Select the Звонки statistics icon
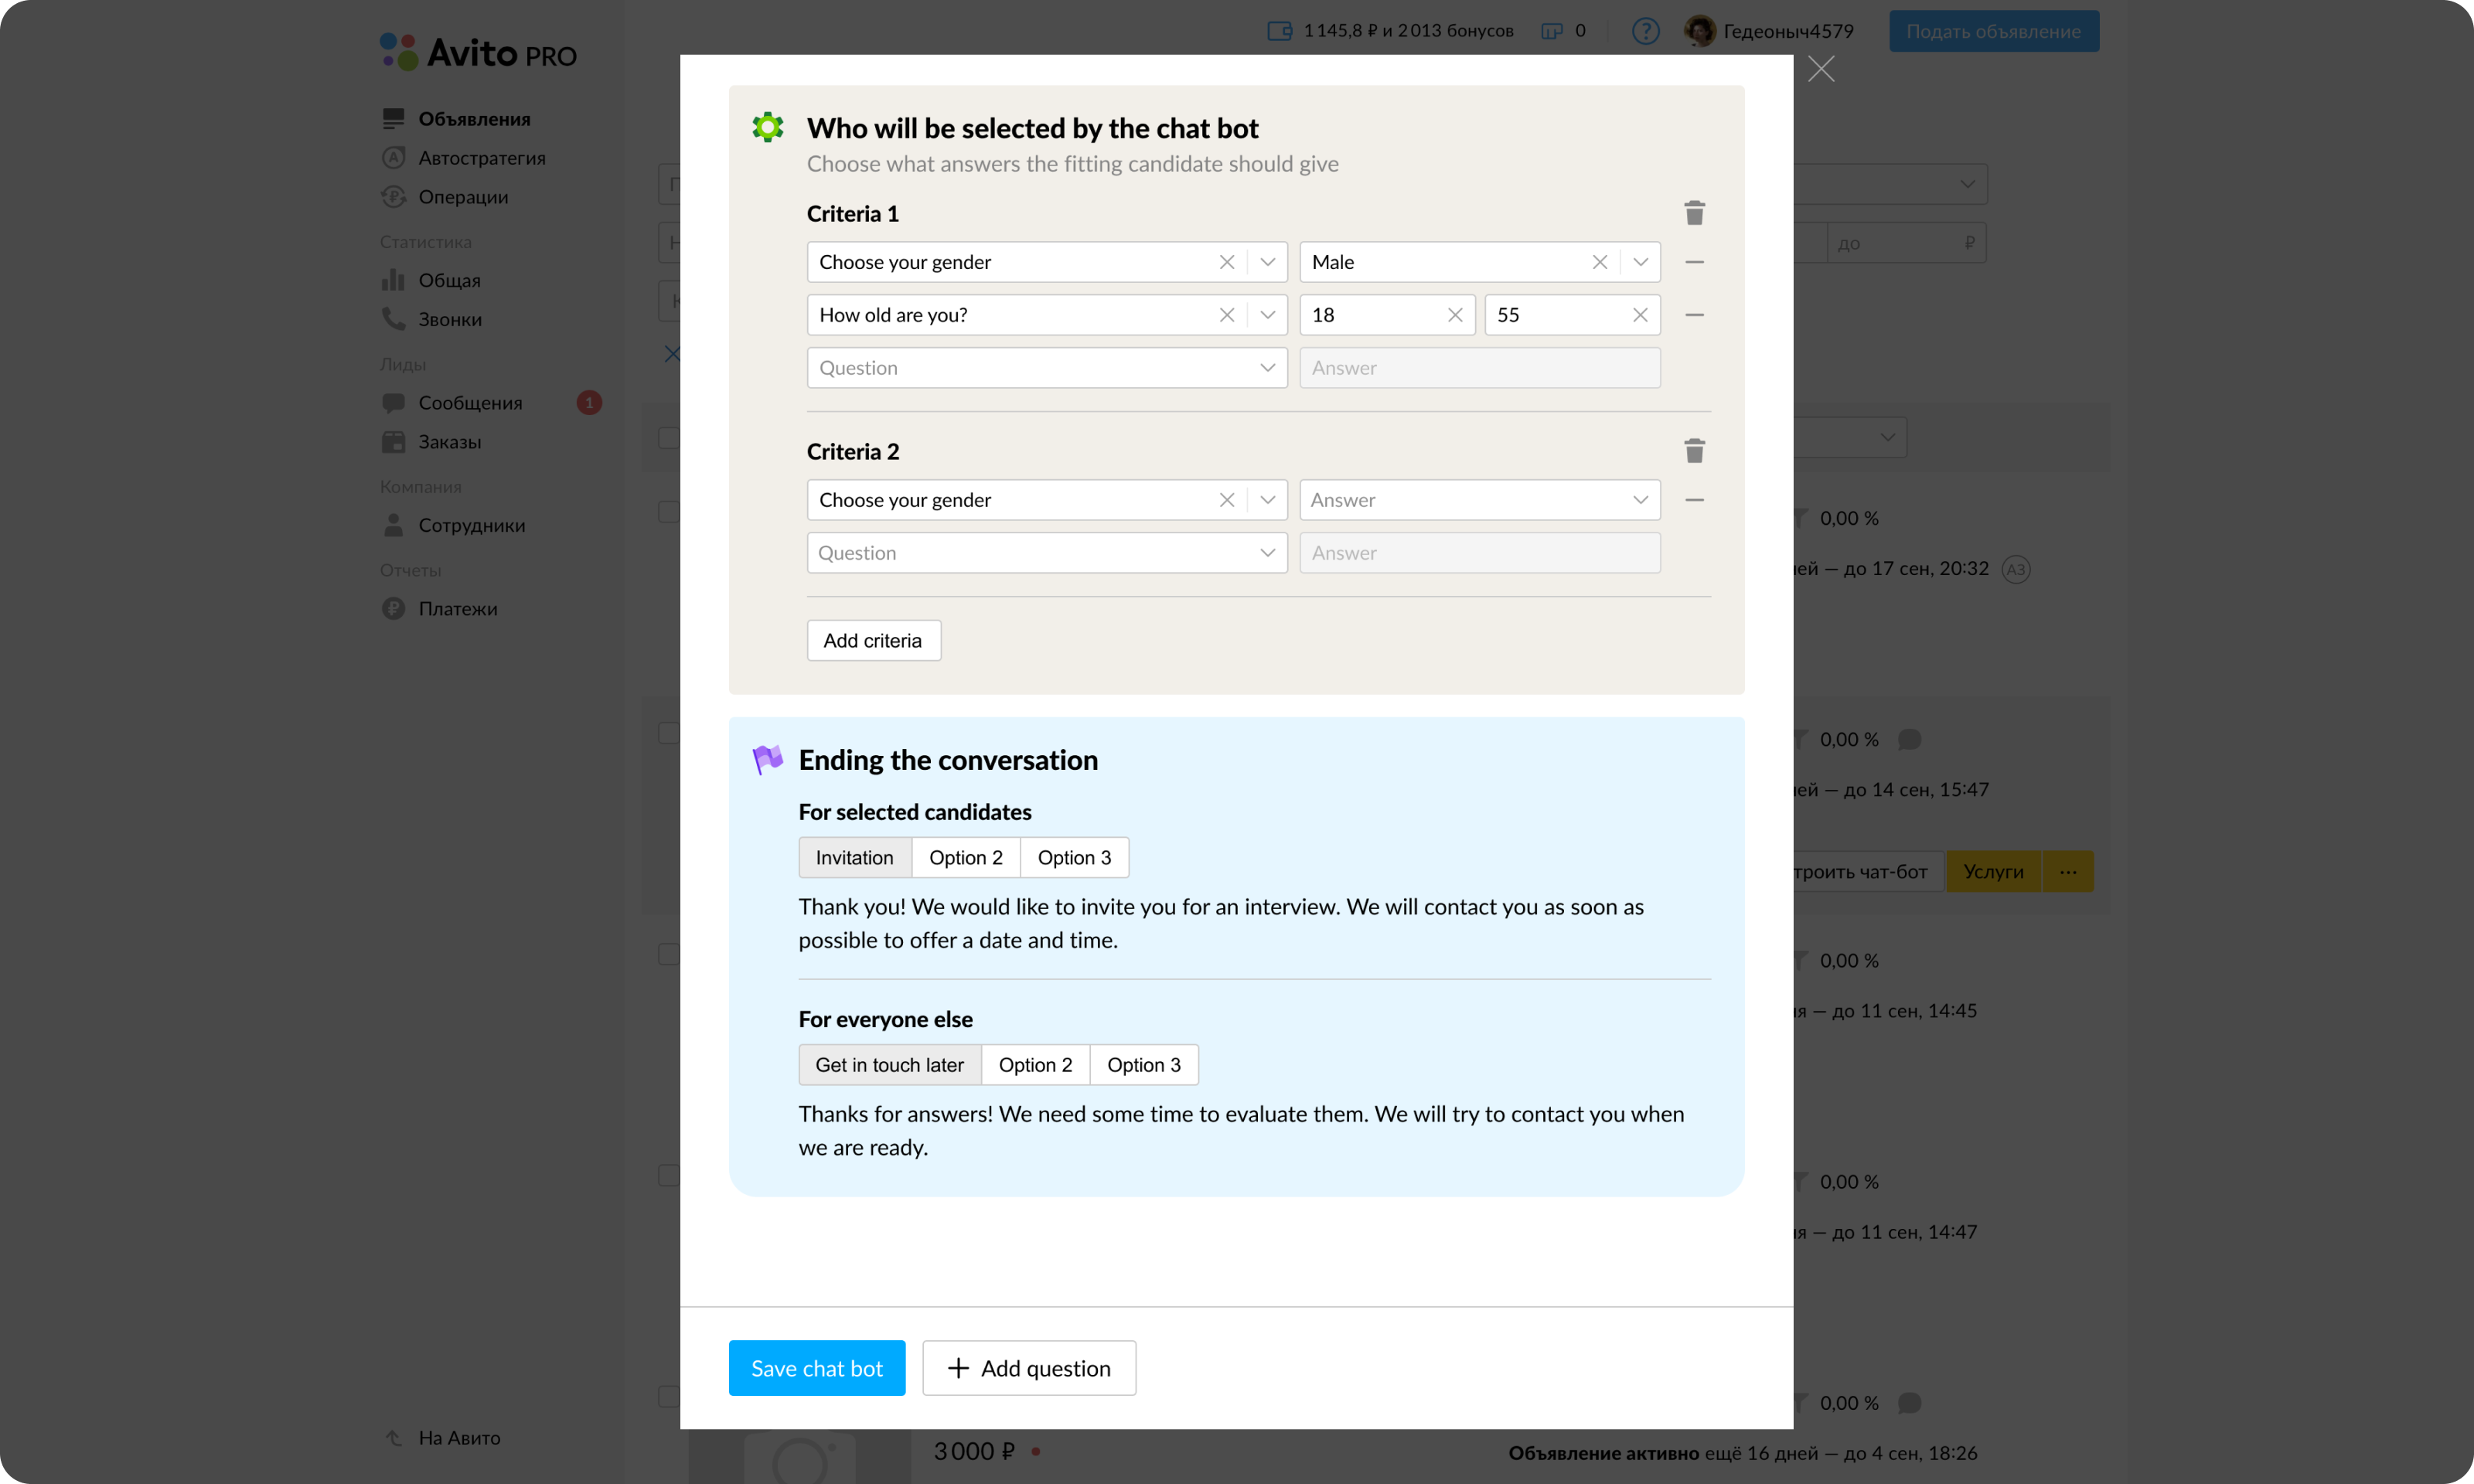 (x=393, y=319)
